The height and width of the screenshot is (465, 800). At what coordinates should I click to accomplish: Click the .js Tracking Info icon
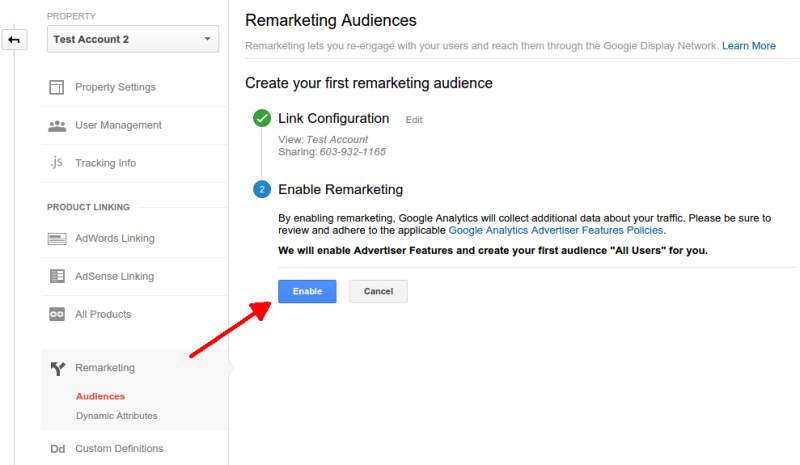pos(57,163)
